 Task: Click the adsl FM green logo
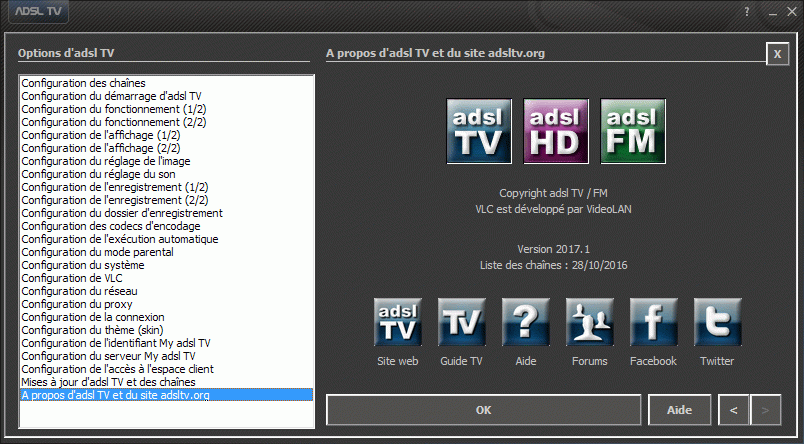click(633, 131)
